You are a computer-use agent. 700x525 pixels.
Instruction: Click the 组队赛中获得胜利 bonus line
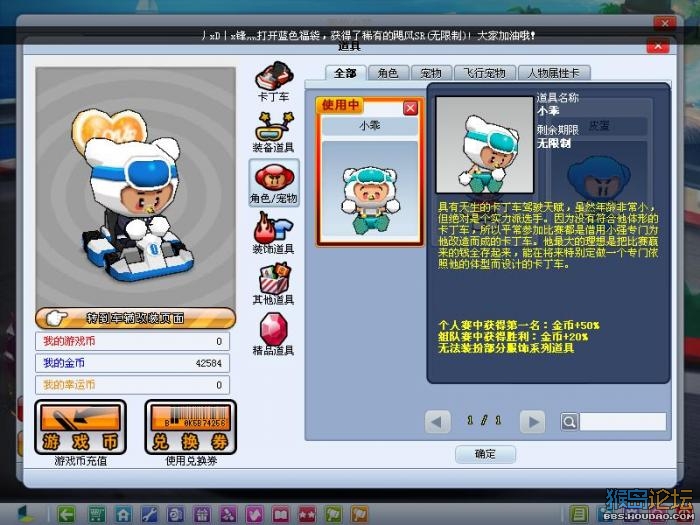click(x=513, y=337)
